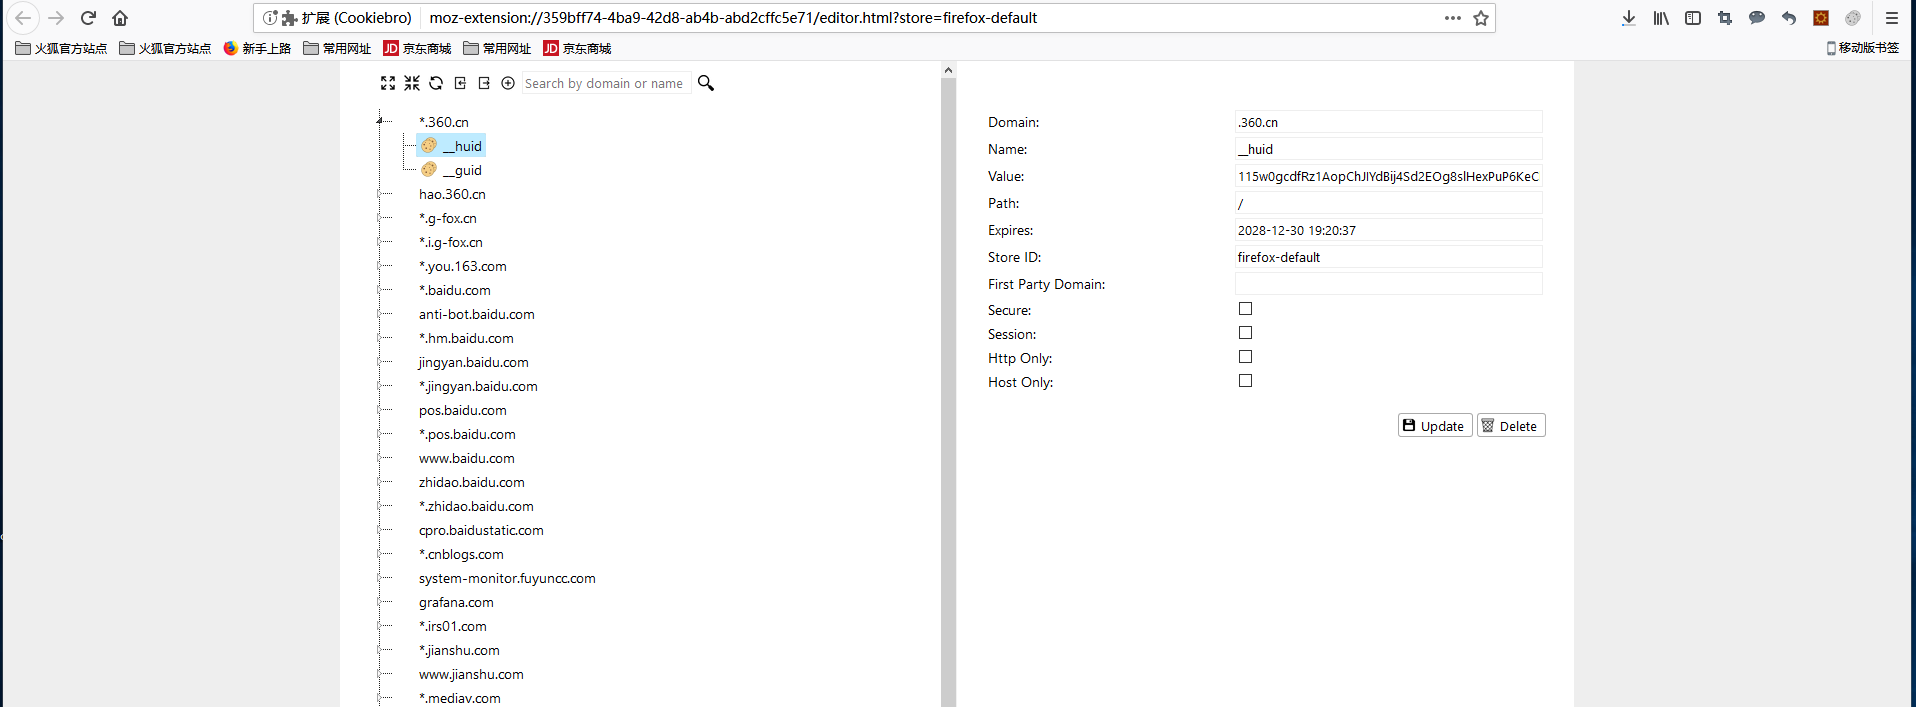Screen dimensions: 1916x707
Task: Select the __guid cookie
Action: pos(451,170)
